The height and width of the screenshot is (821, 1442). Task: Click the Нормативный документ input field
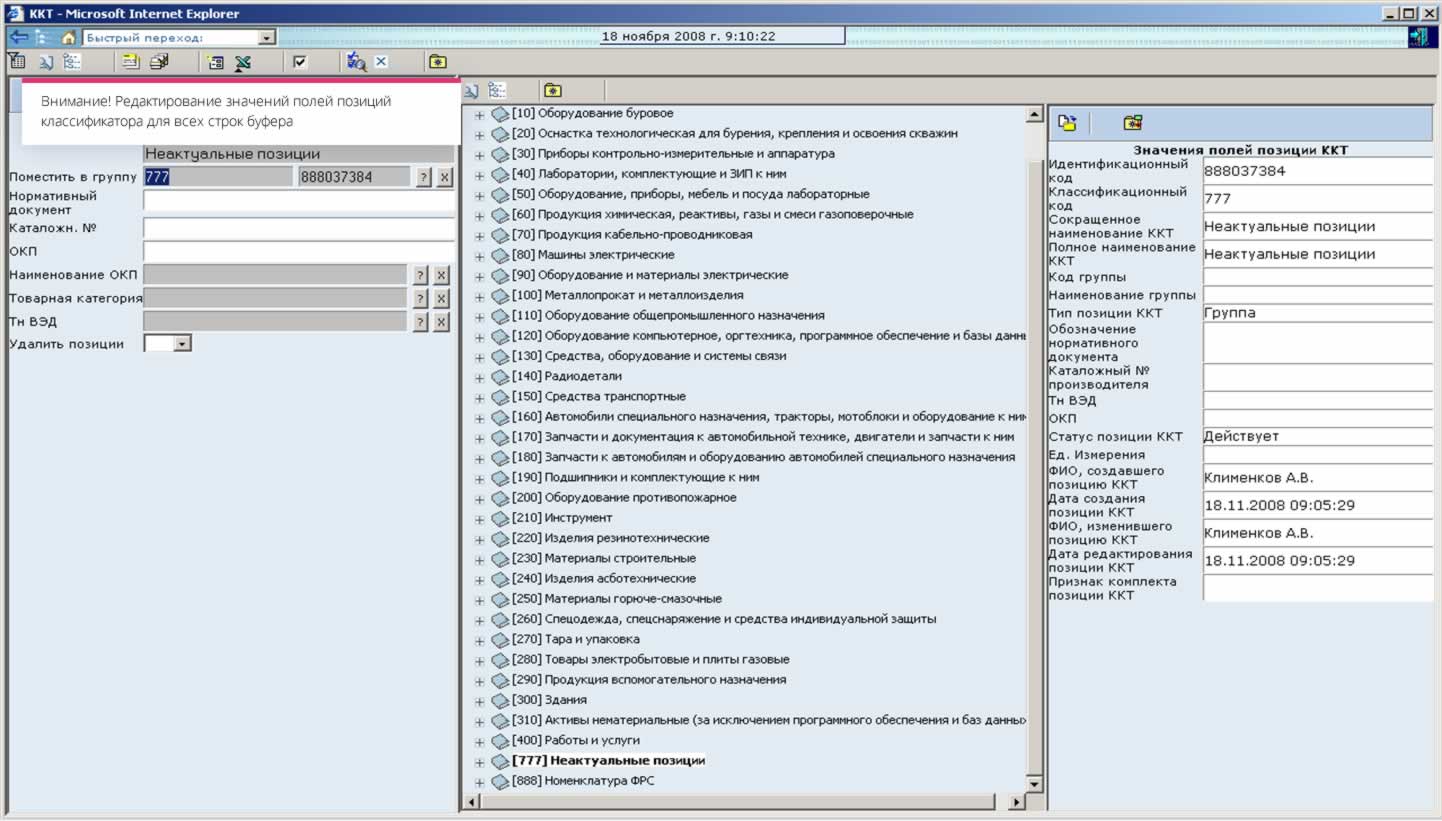point(298,201)
